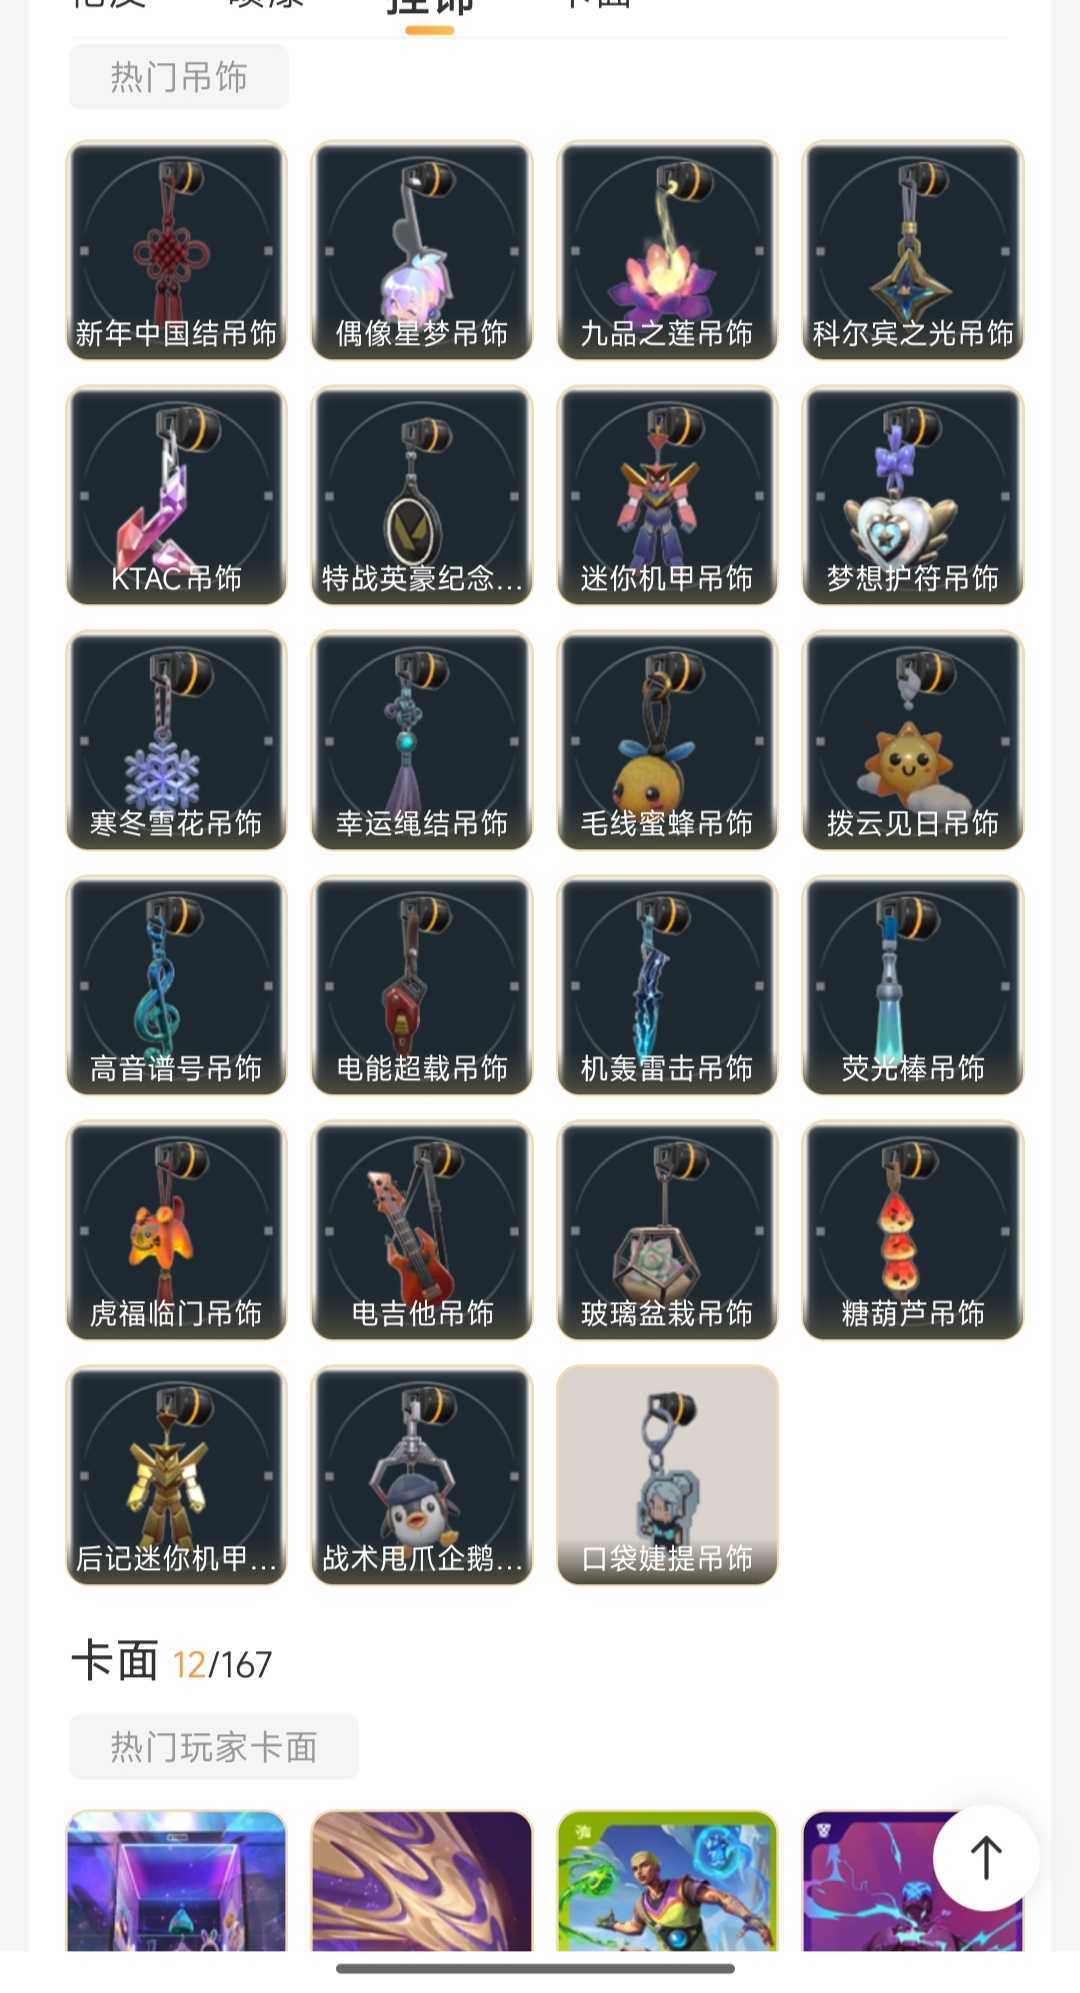The height and width of the screenshot is (1993, 1080).
Task: Open the 迷你机甲吊饰 robot charm
Action: pos(667,495)
